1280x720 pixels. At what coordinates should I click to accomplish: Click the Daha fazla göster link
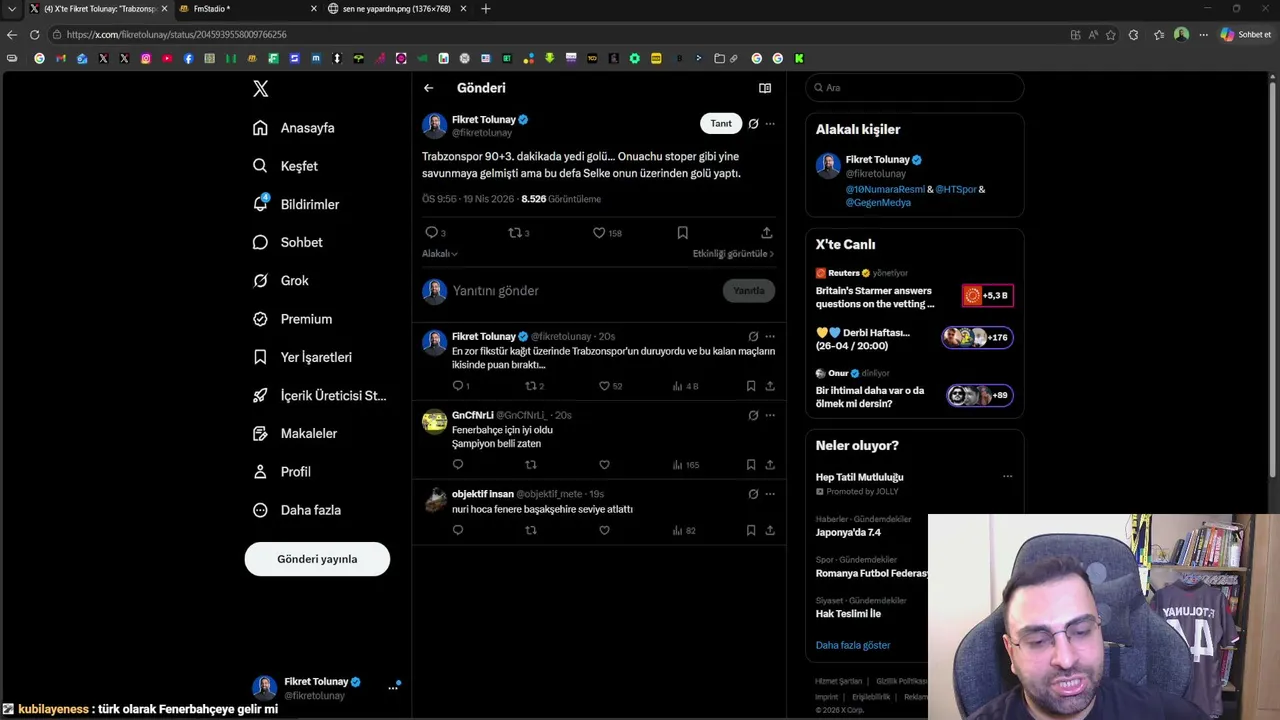coord(853,645)
